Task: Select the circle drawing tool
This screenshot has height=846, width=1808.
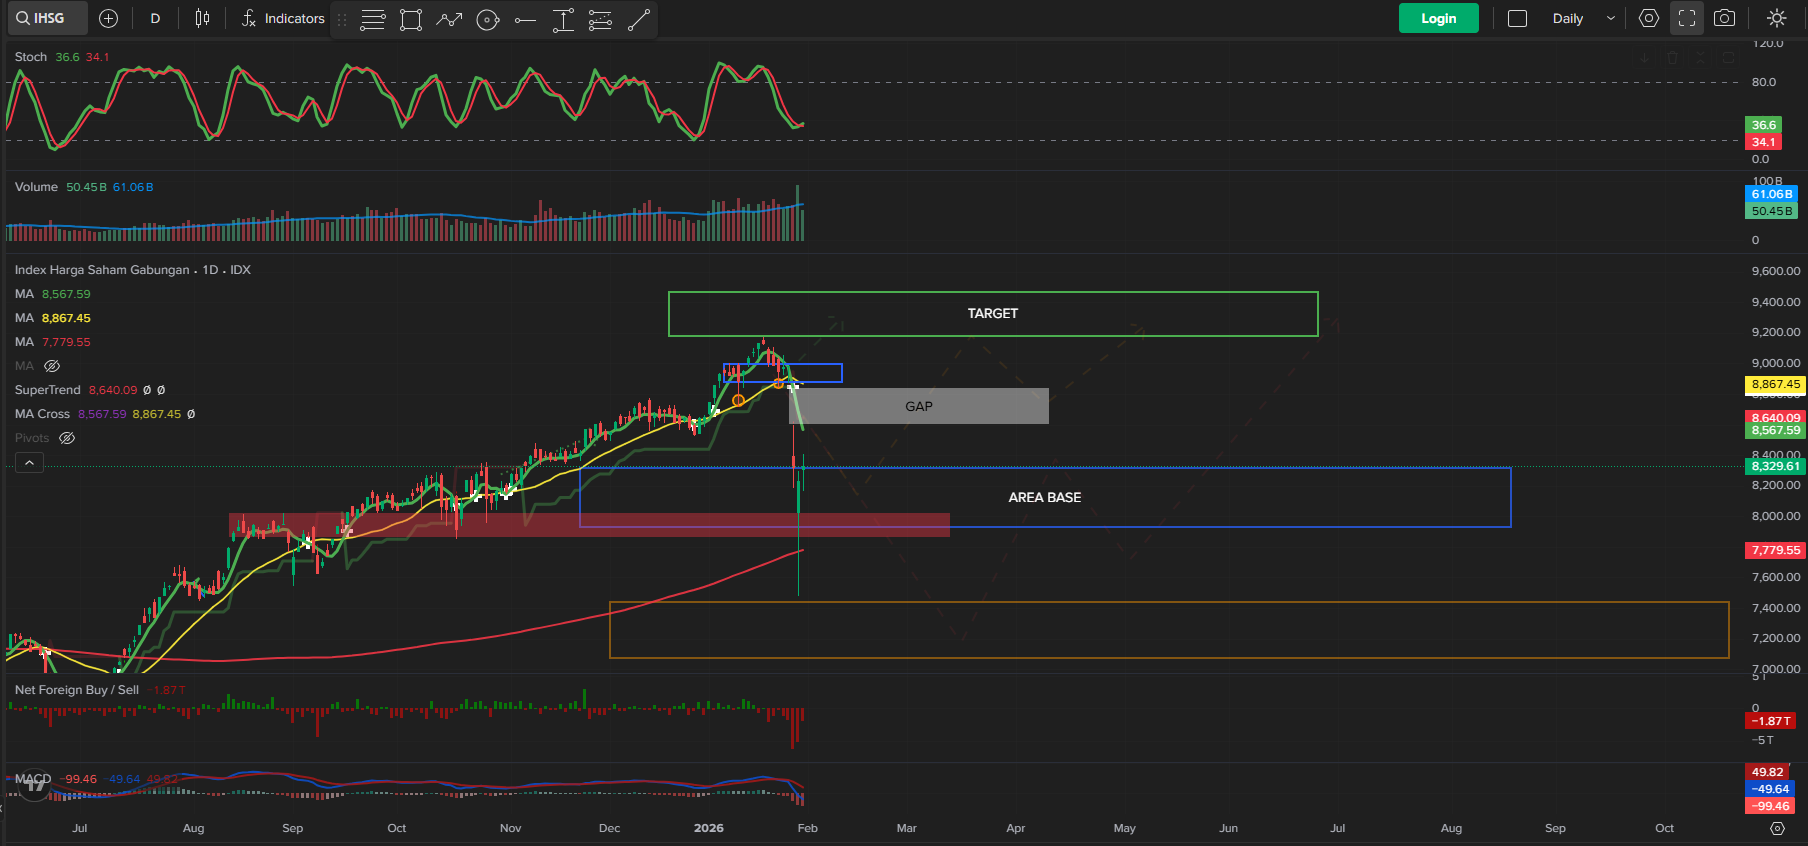Action: point(487,19)
